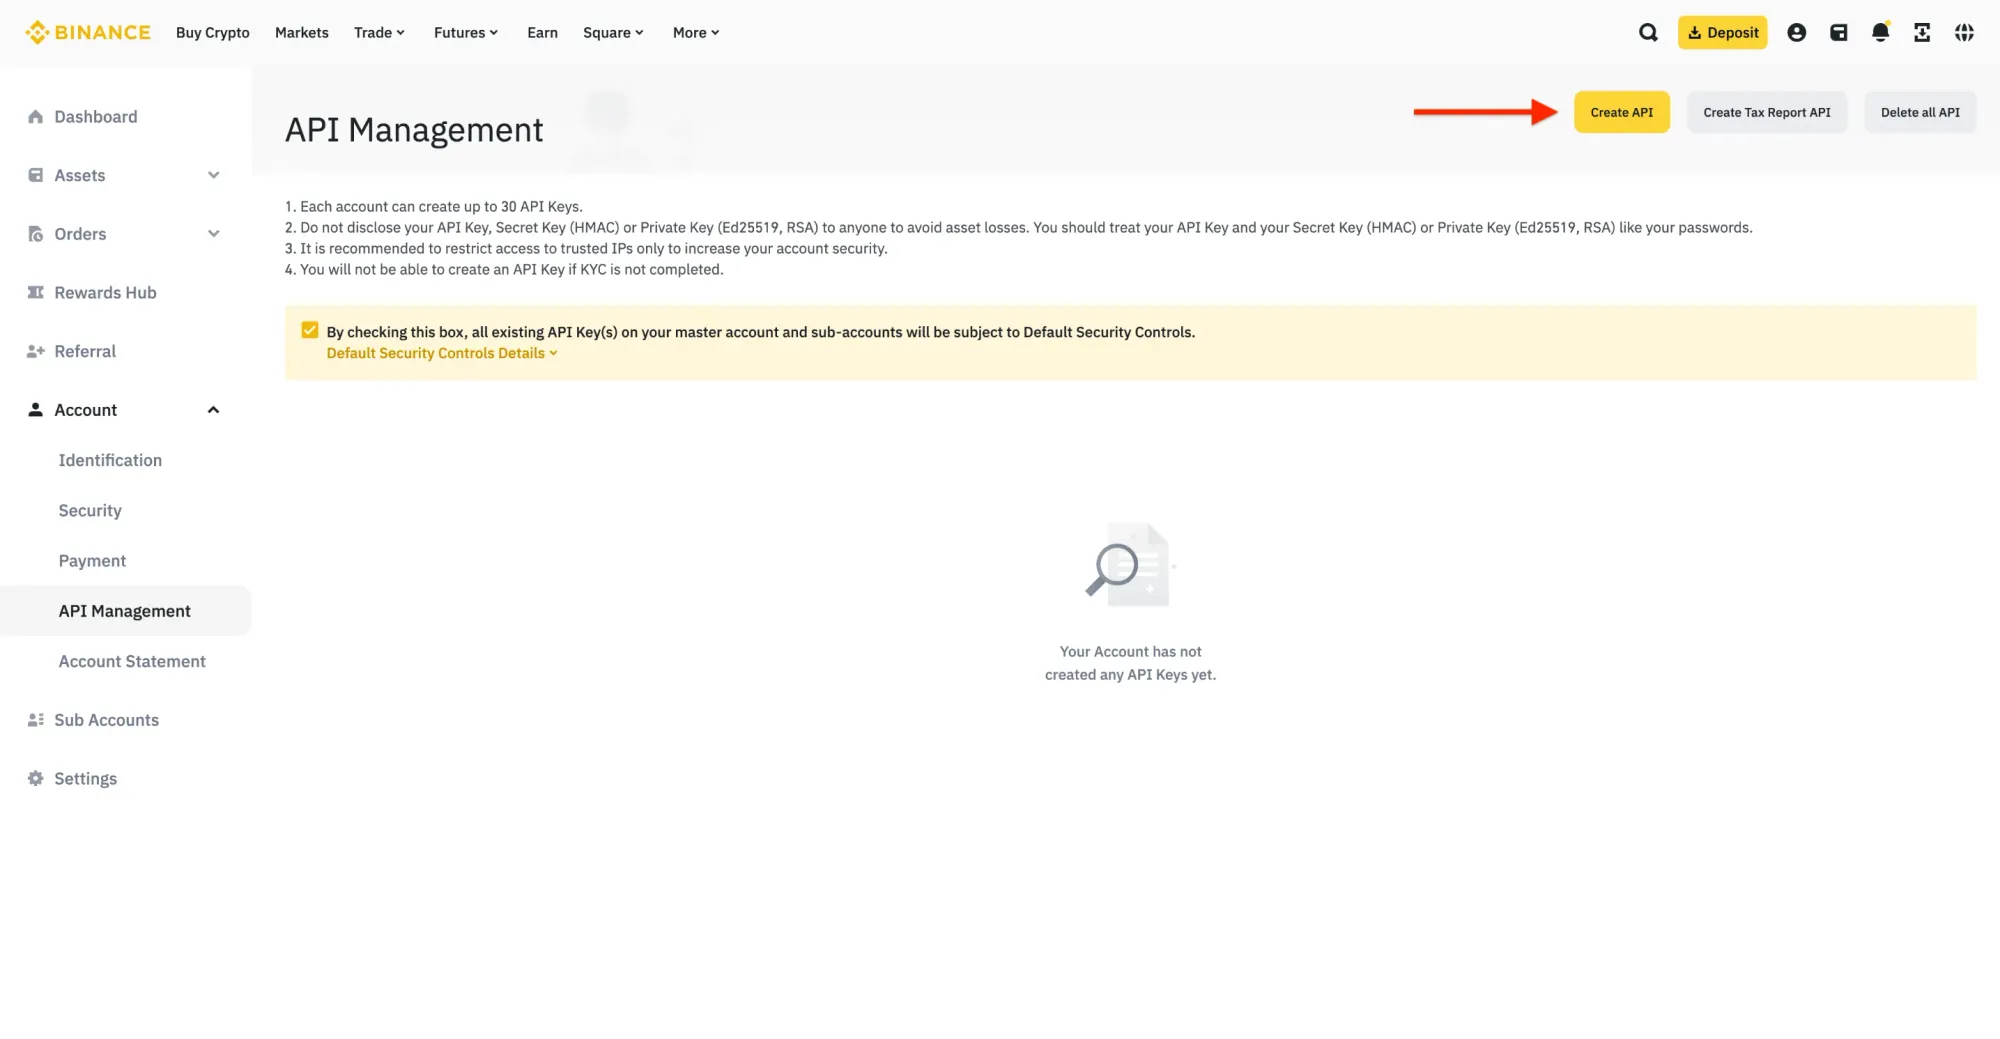Image resolution: width=2000 pixels, height=1039 pixels.
Task: Click the Settings gear icon
Action: tap(35, 778)
